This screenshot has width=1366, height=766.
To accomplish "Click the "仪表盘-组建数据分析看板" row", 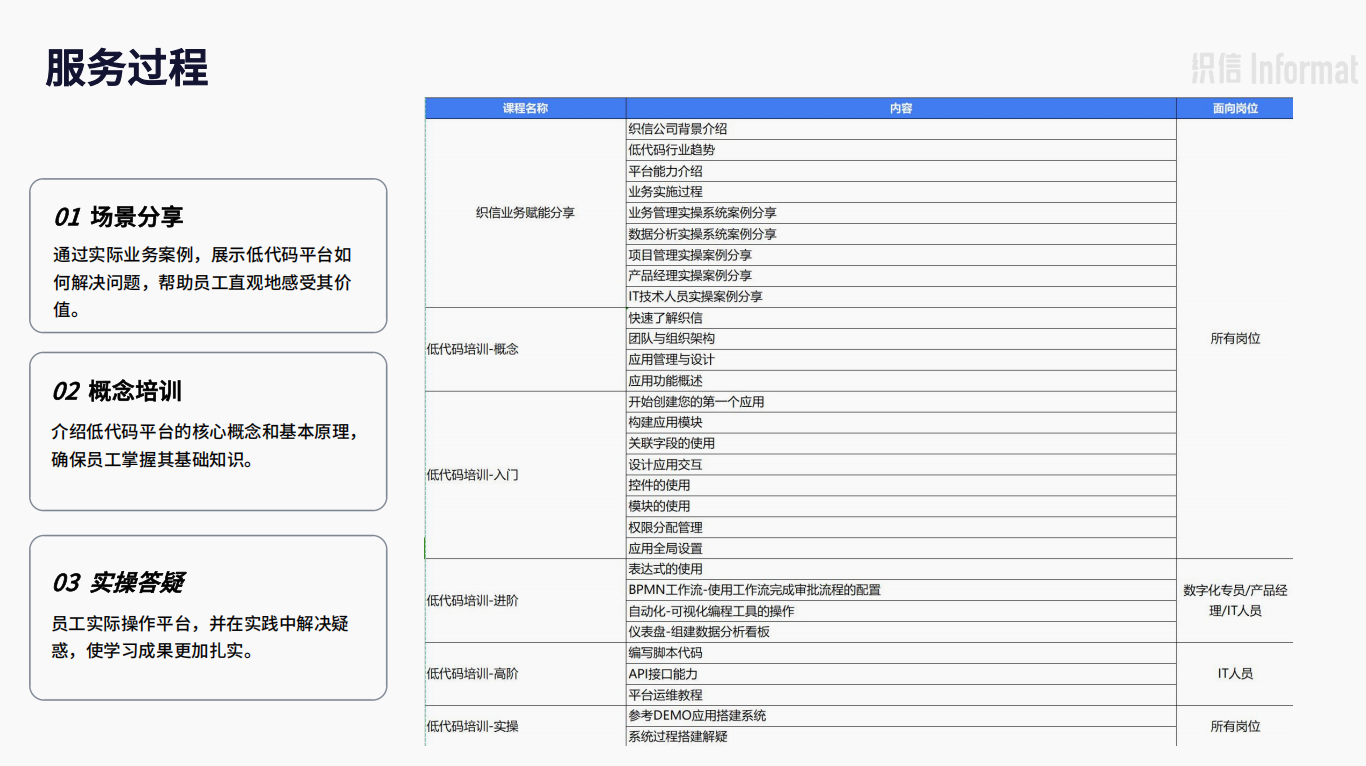I will pos(901,632).
